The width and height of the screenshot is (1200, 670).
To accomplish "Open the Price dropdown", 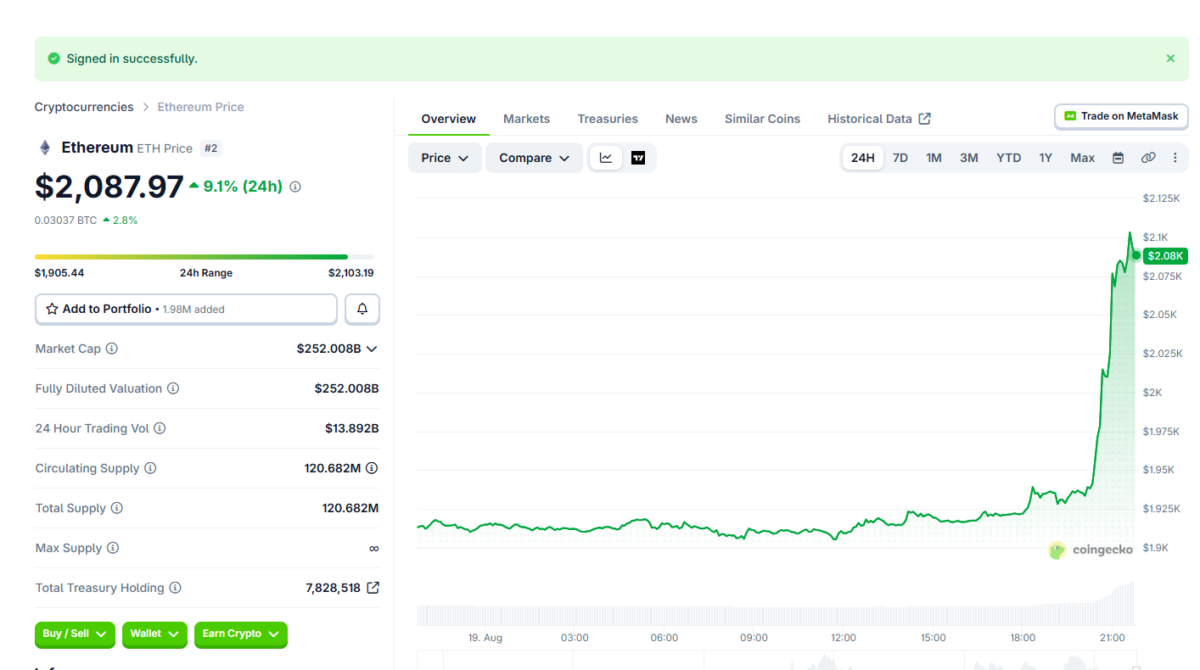I will click(x=445, y=158).
